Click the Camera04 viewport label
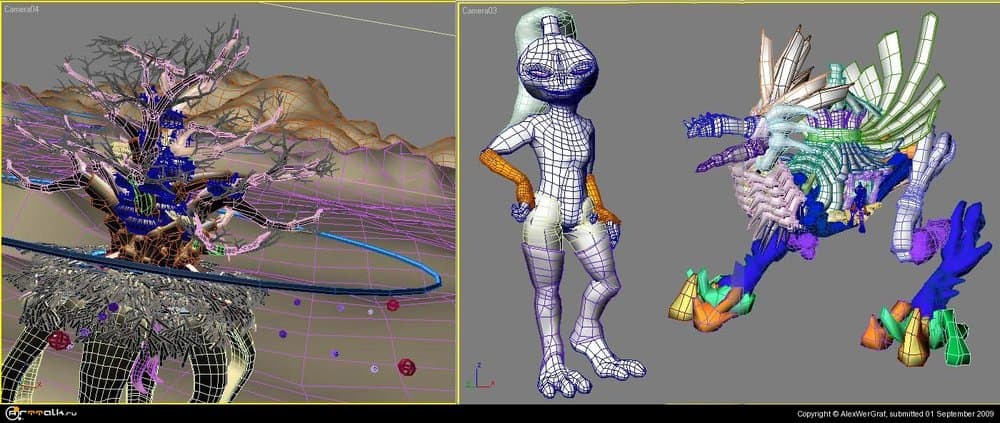Viewport: 1000px width, 423px height. point(23,9)
